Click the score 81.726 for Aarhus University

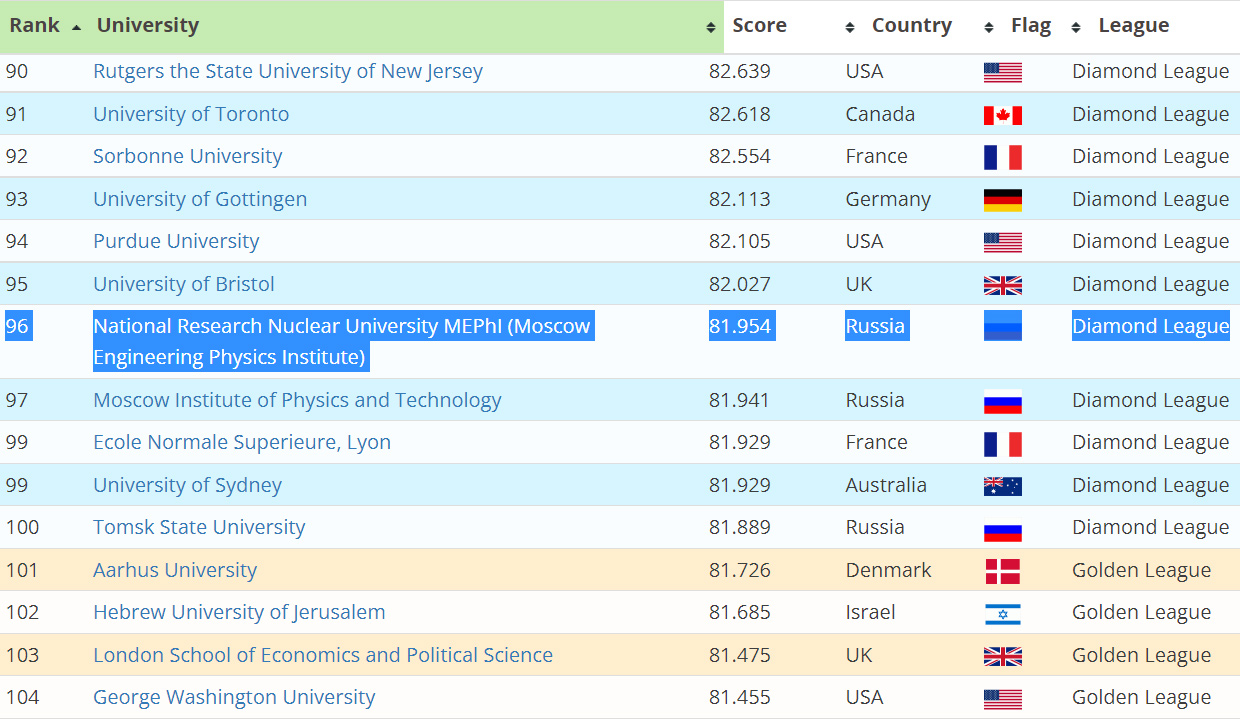(x=740, y=570)
